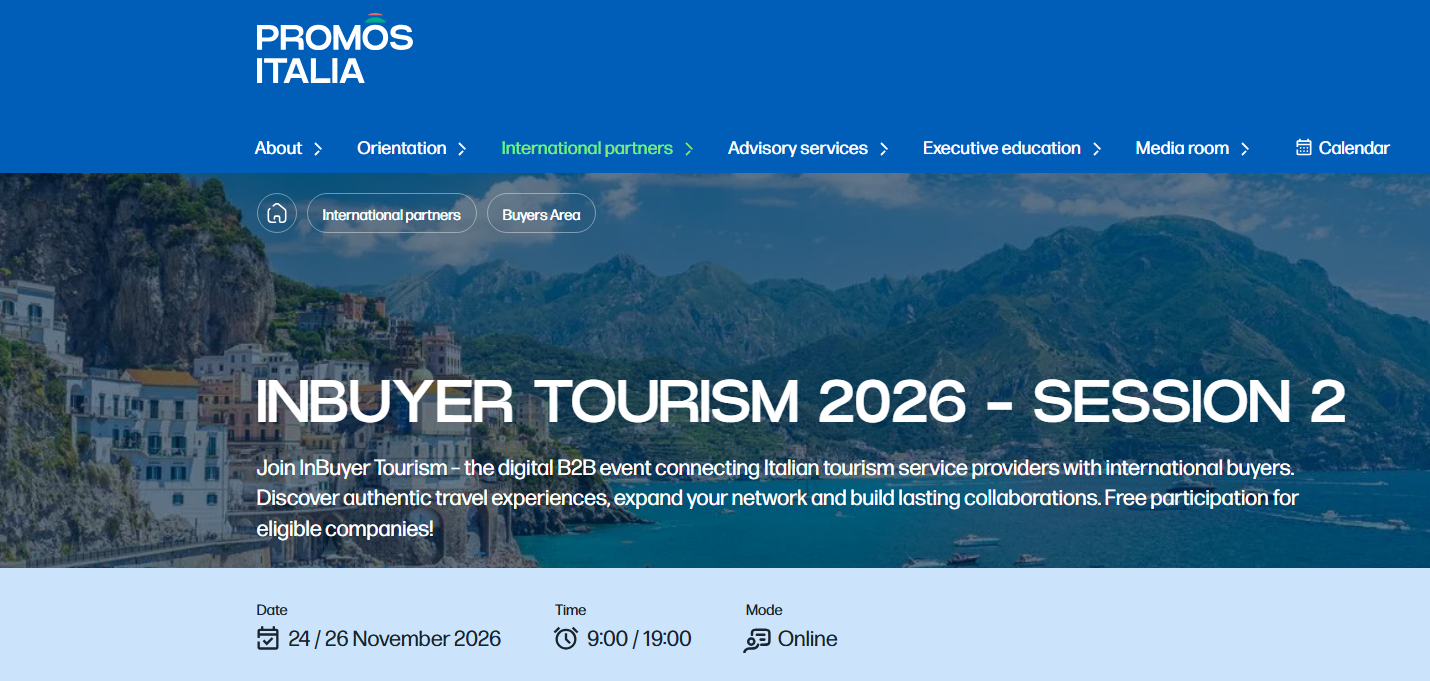The image size is (1430, 681).
Task: Expand the Media room chevron
Action: point(1245,149)
